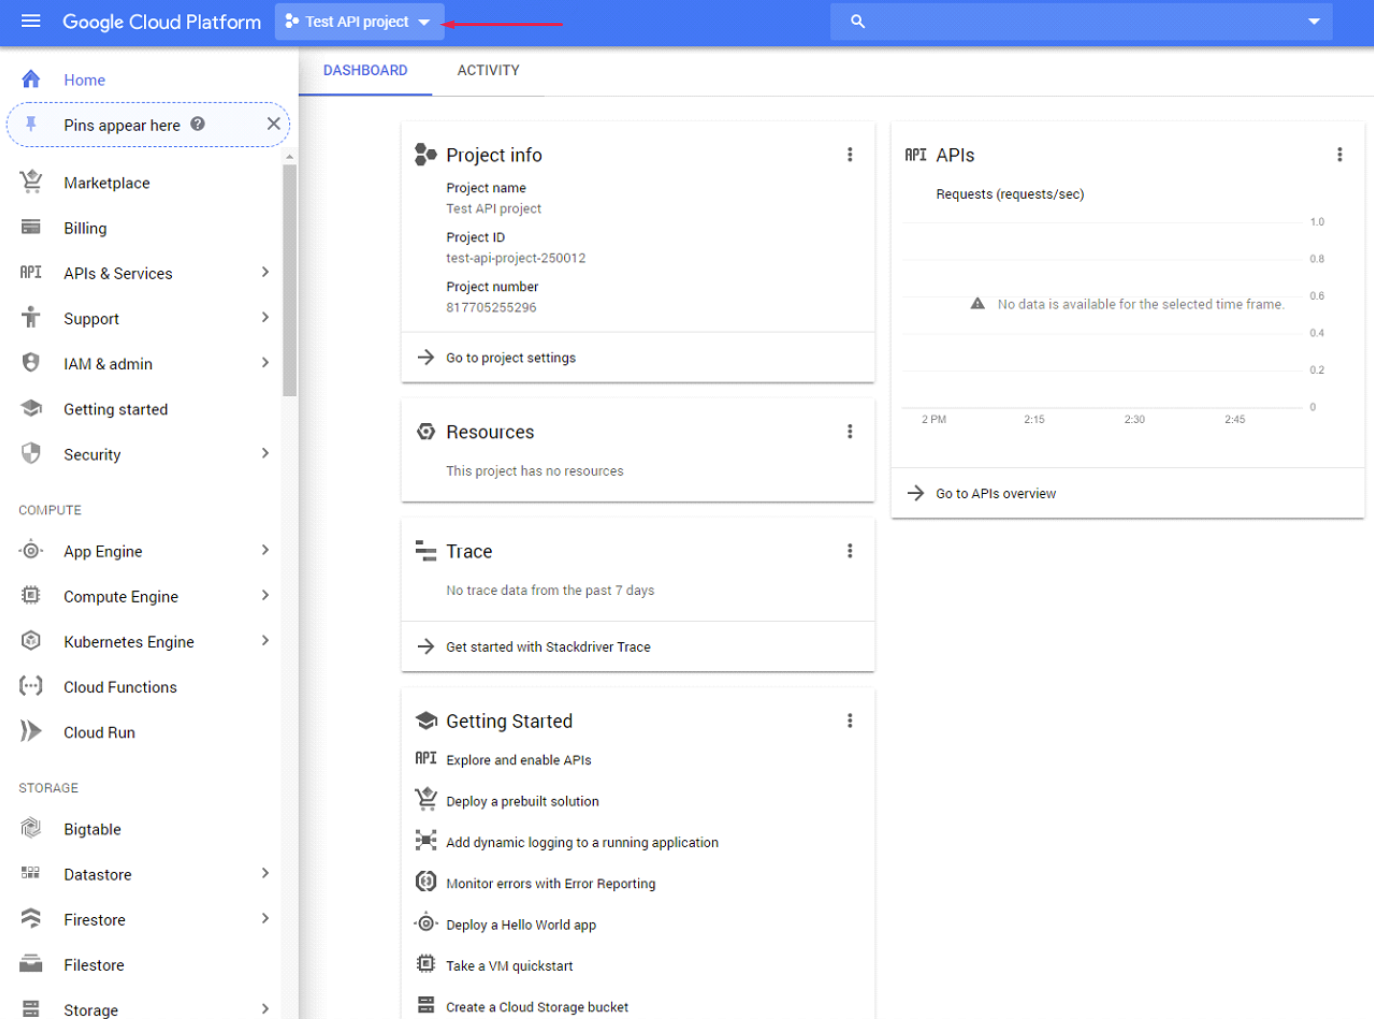The image size is (1374, 1019).
Task: Click the sidebar vertical scrollbar
Action: click(290, 280)
